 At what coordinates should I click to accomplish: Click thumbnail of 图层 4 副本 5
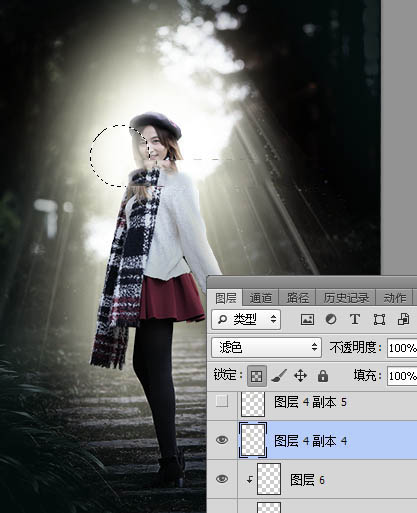click(253, 403)
